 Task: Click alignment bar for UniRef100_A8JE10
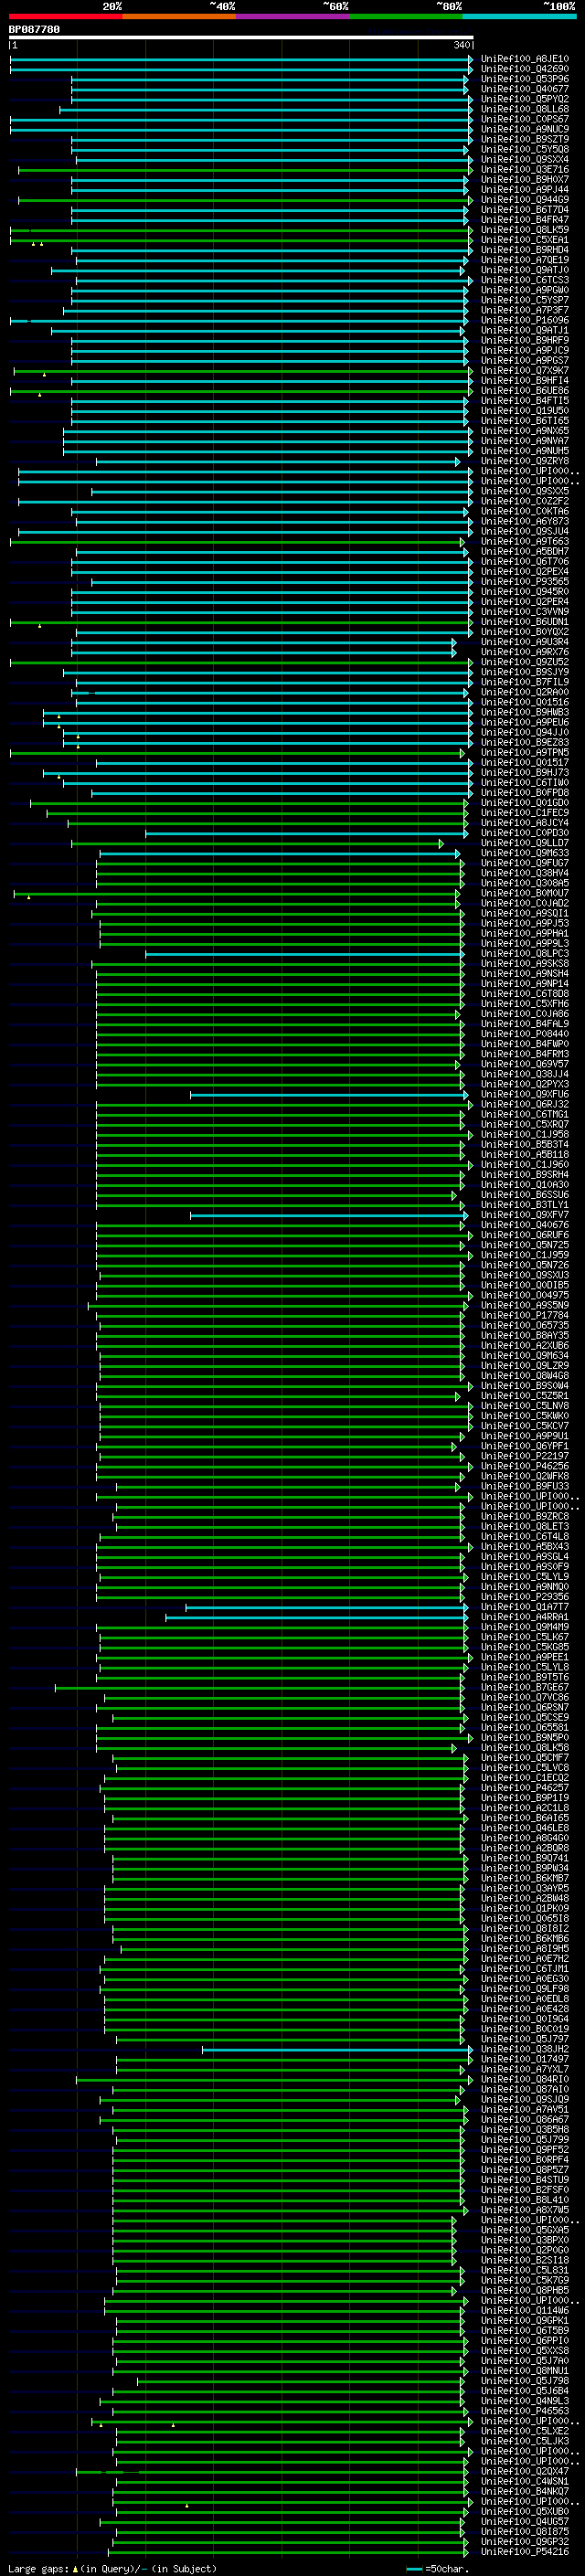coord(241,59)
